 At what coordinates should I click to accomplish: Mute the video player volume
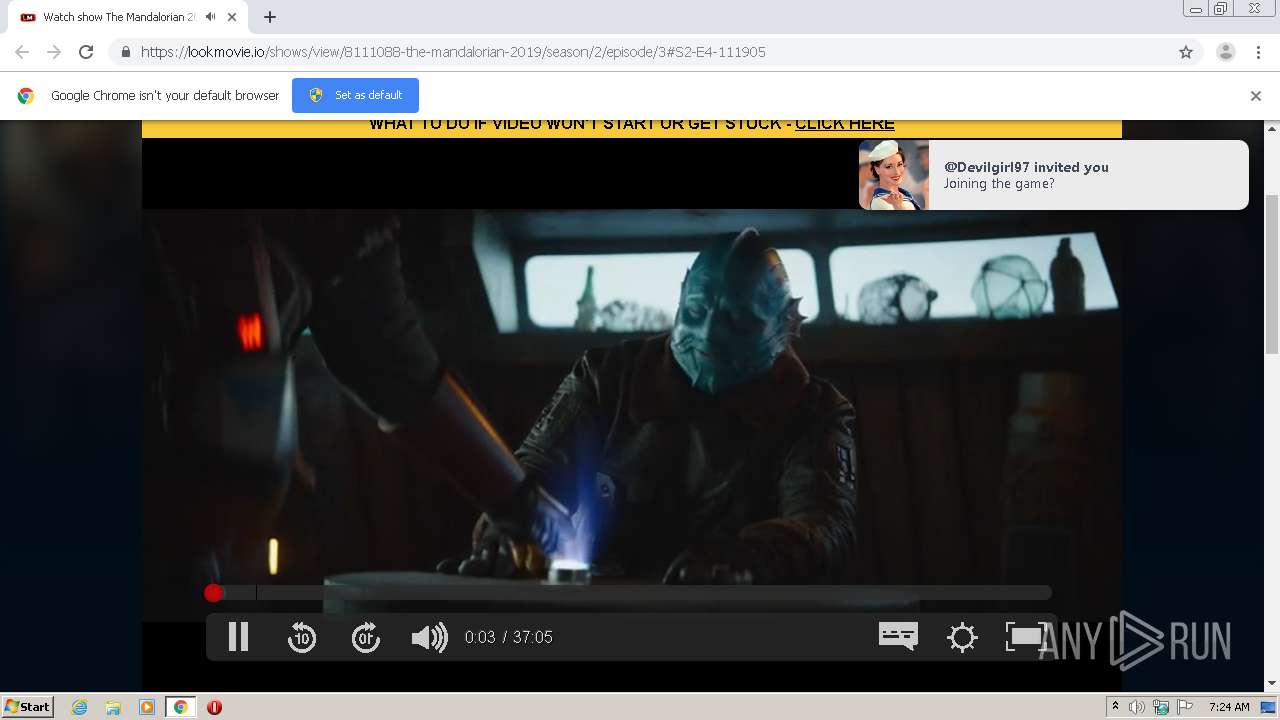(x=430, y=637)
